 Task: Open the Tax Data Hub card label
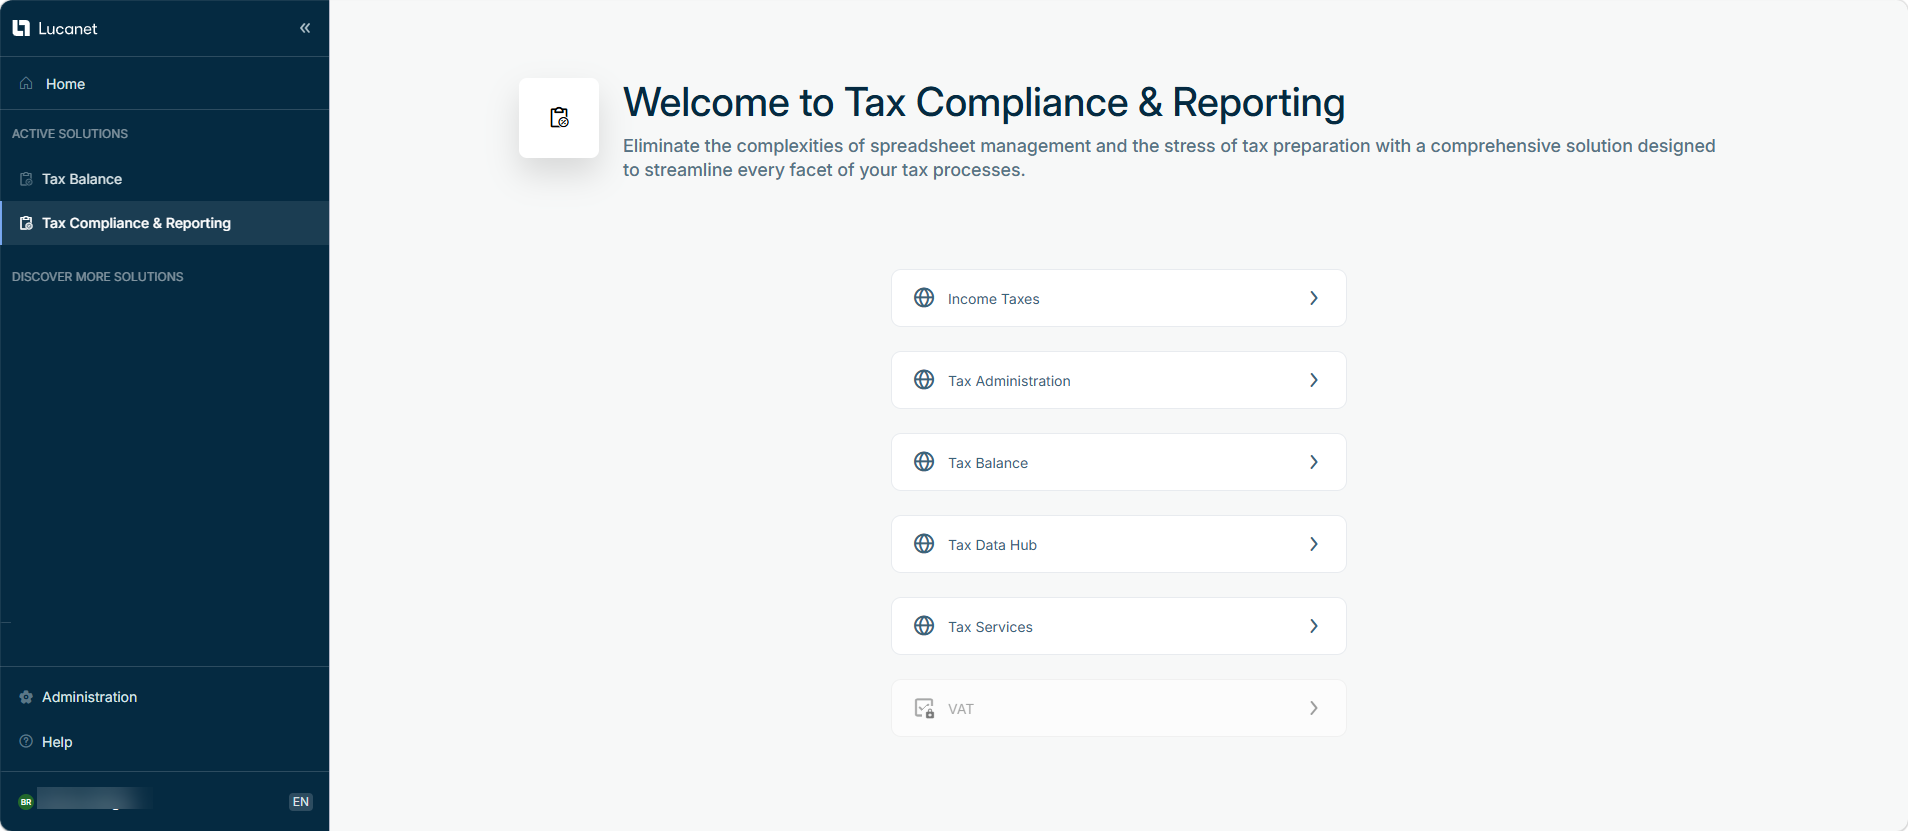pyautogui.click(x=992, y=545)
